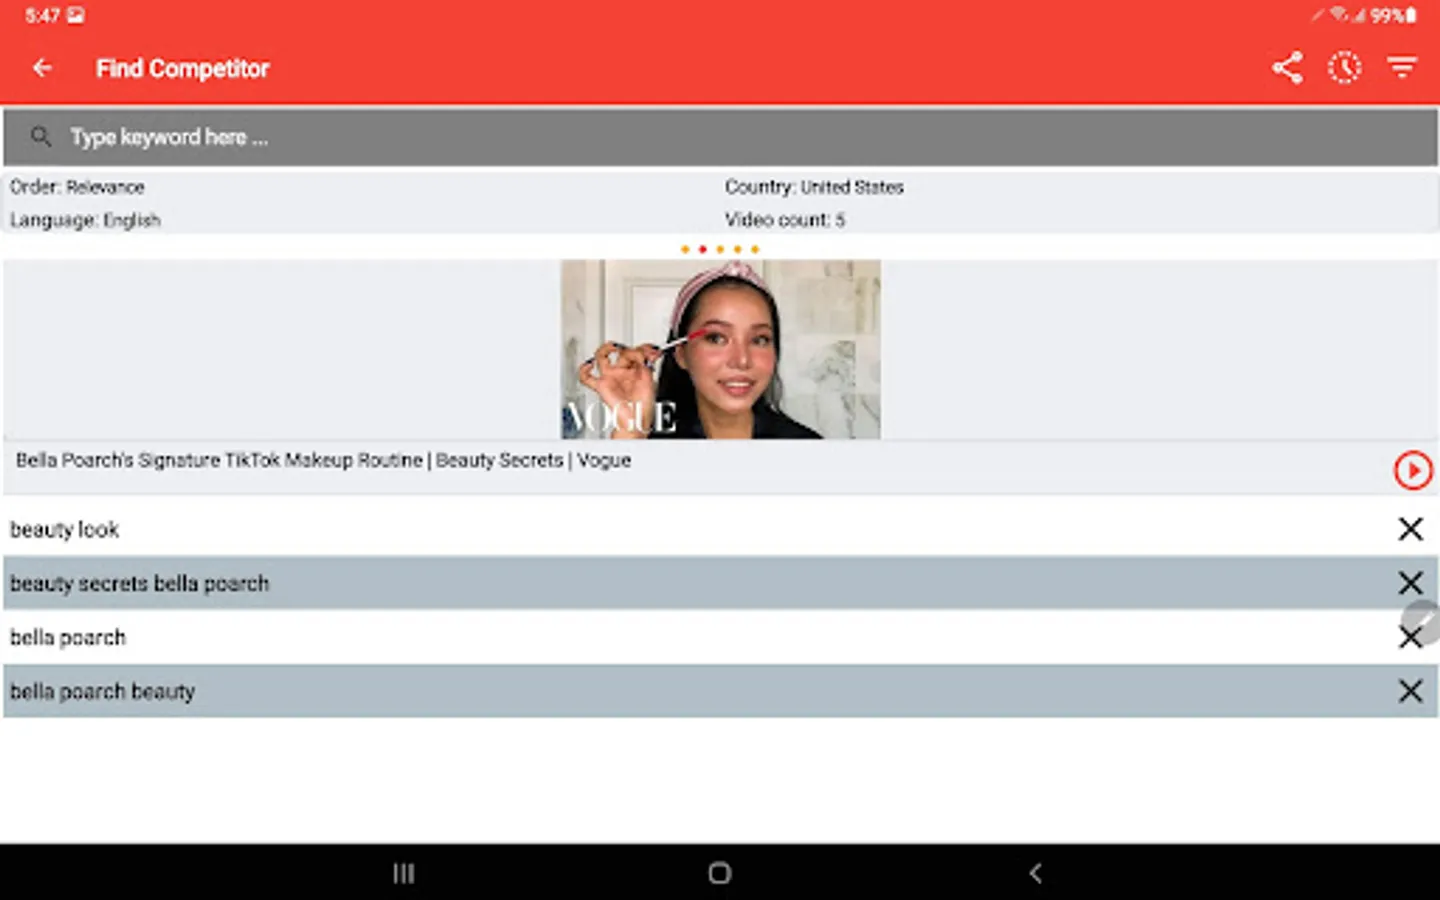The width and height of the screenshot is (1440, 900).
Task: Select the 'bella poarch beauty' row
Action: [720, 691]
